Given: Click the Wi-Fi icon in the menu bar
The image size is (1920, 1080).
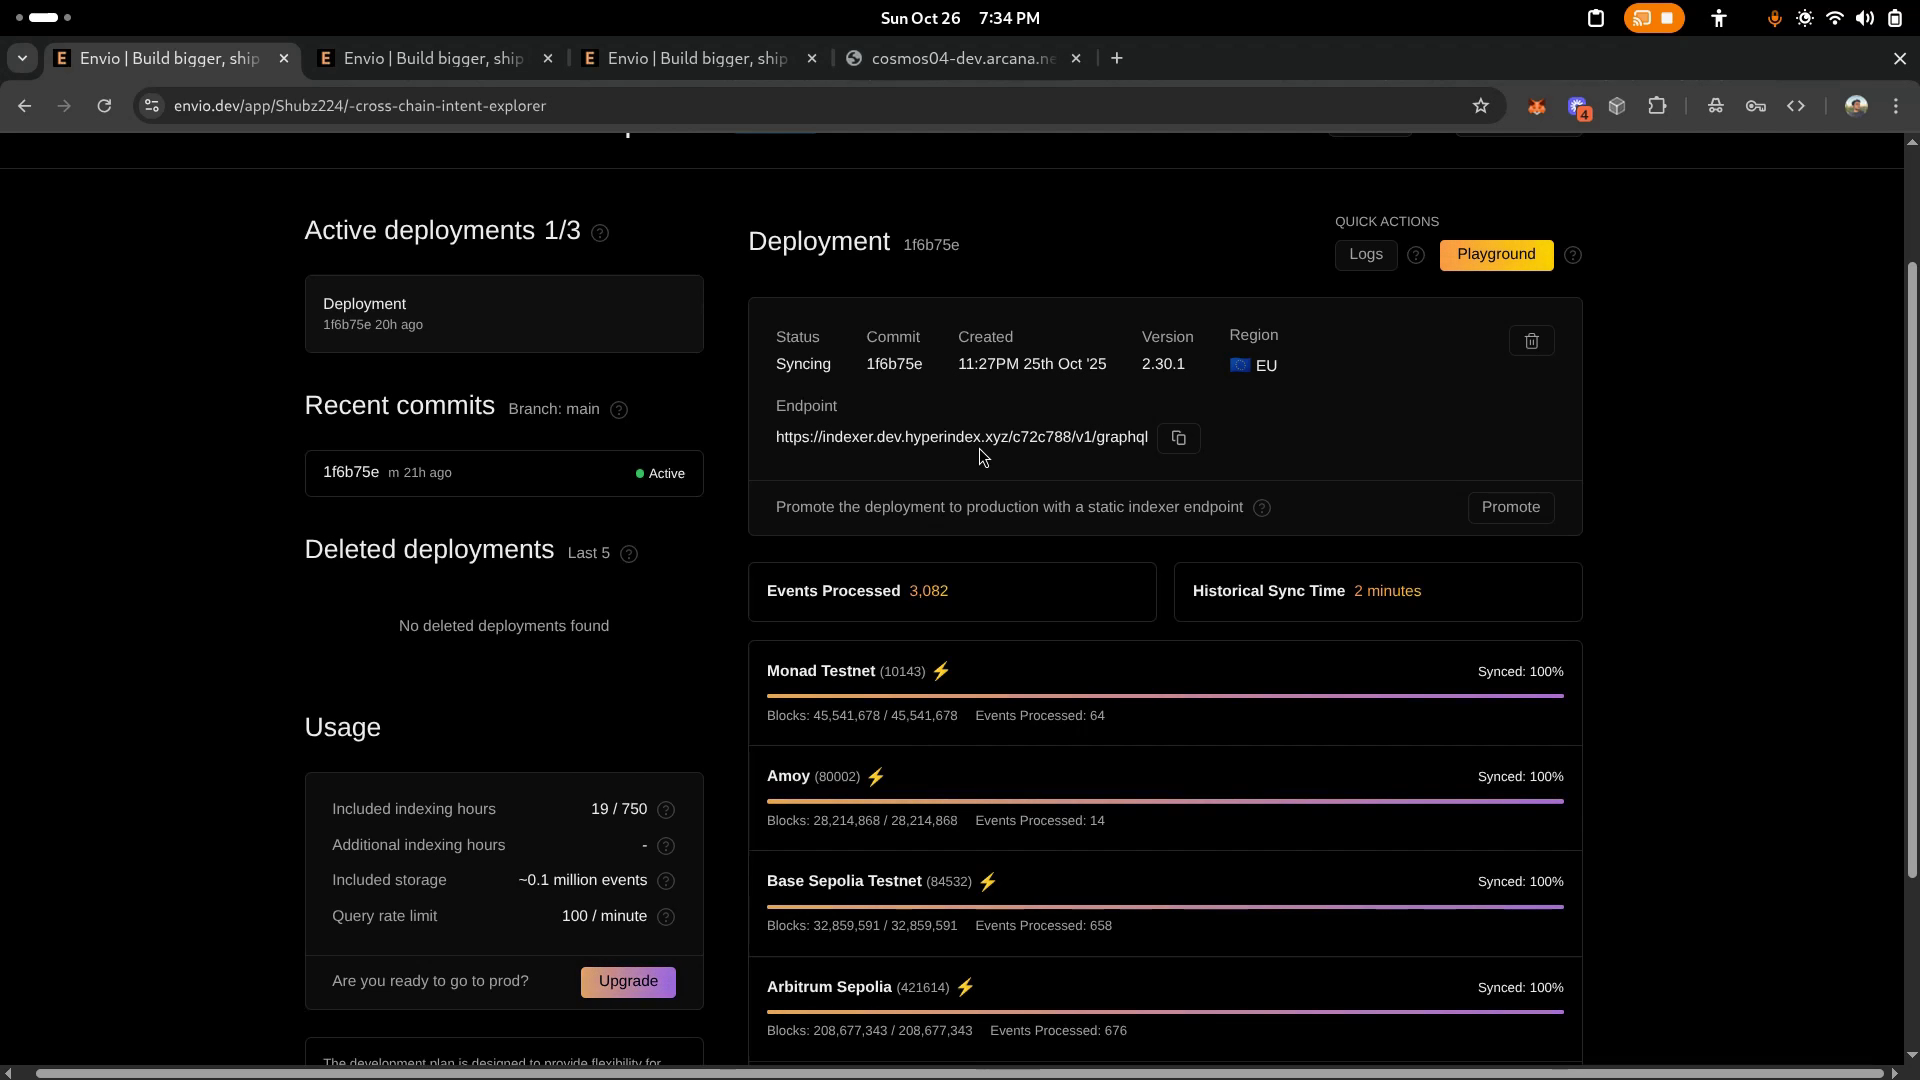Looking at the screenshot, I should point(1834,18).
